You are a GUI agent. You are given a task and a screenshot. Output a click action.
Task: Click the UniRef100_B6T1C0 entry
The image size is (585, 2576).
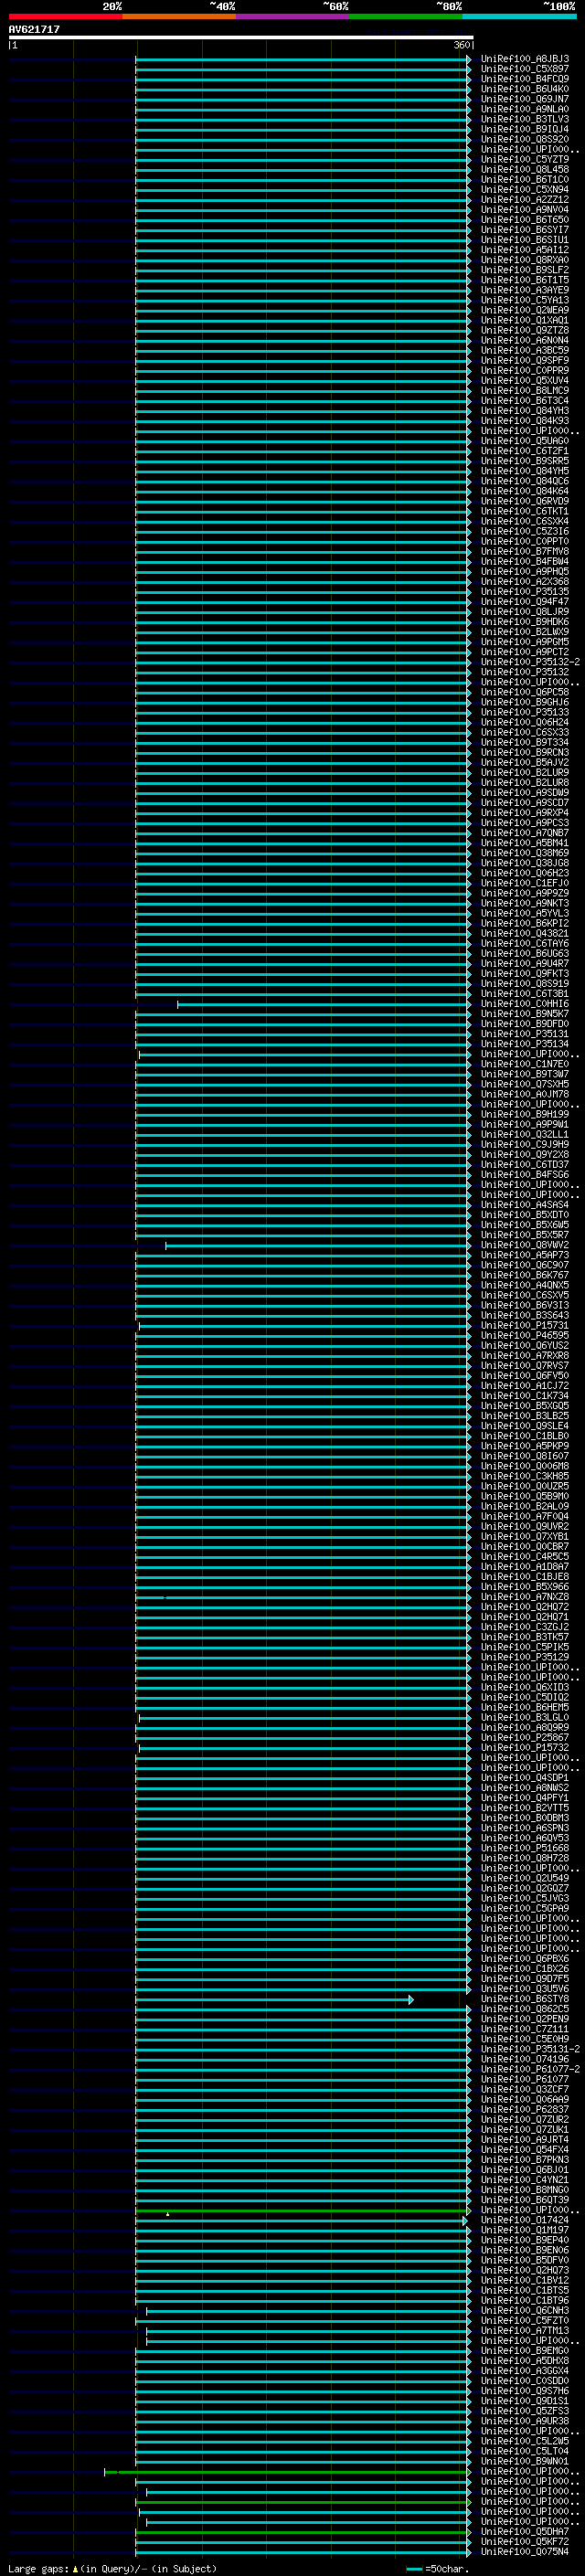coord(525,179)
